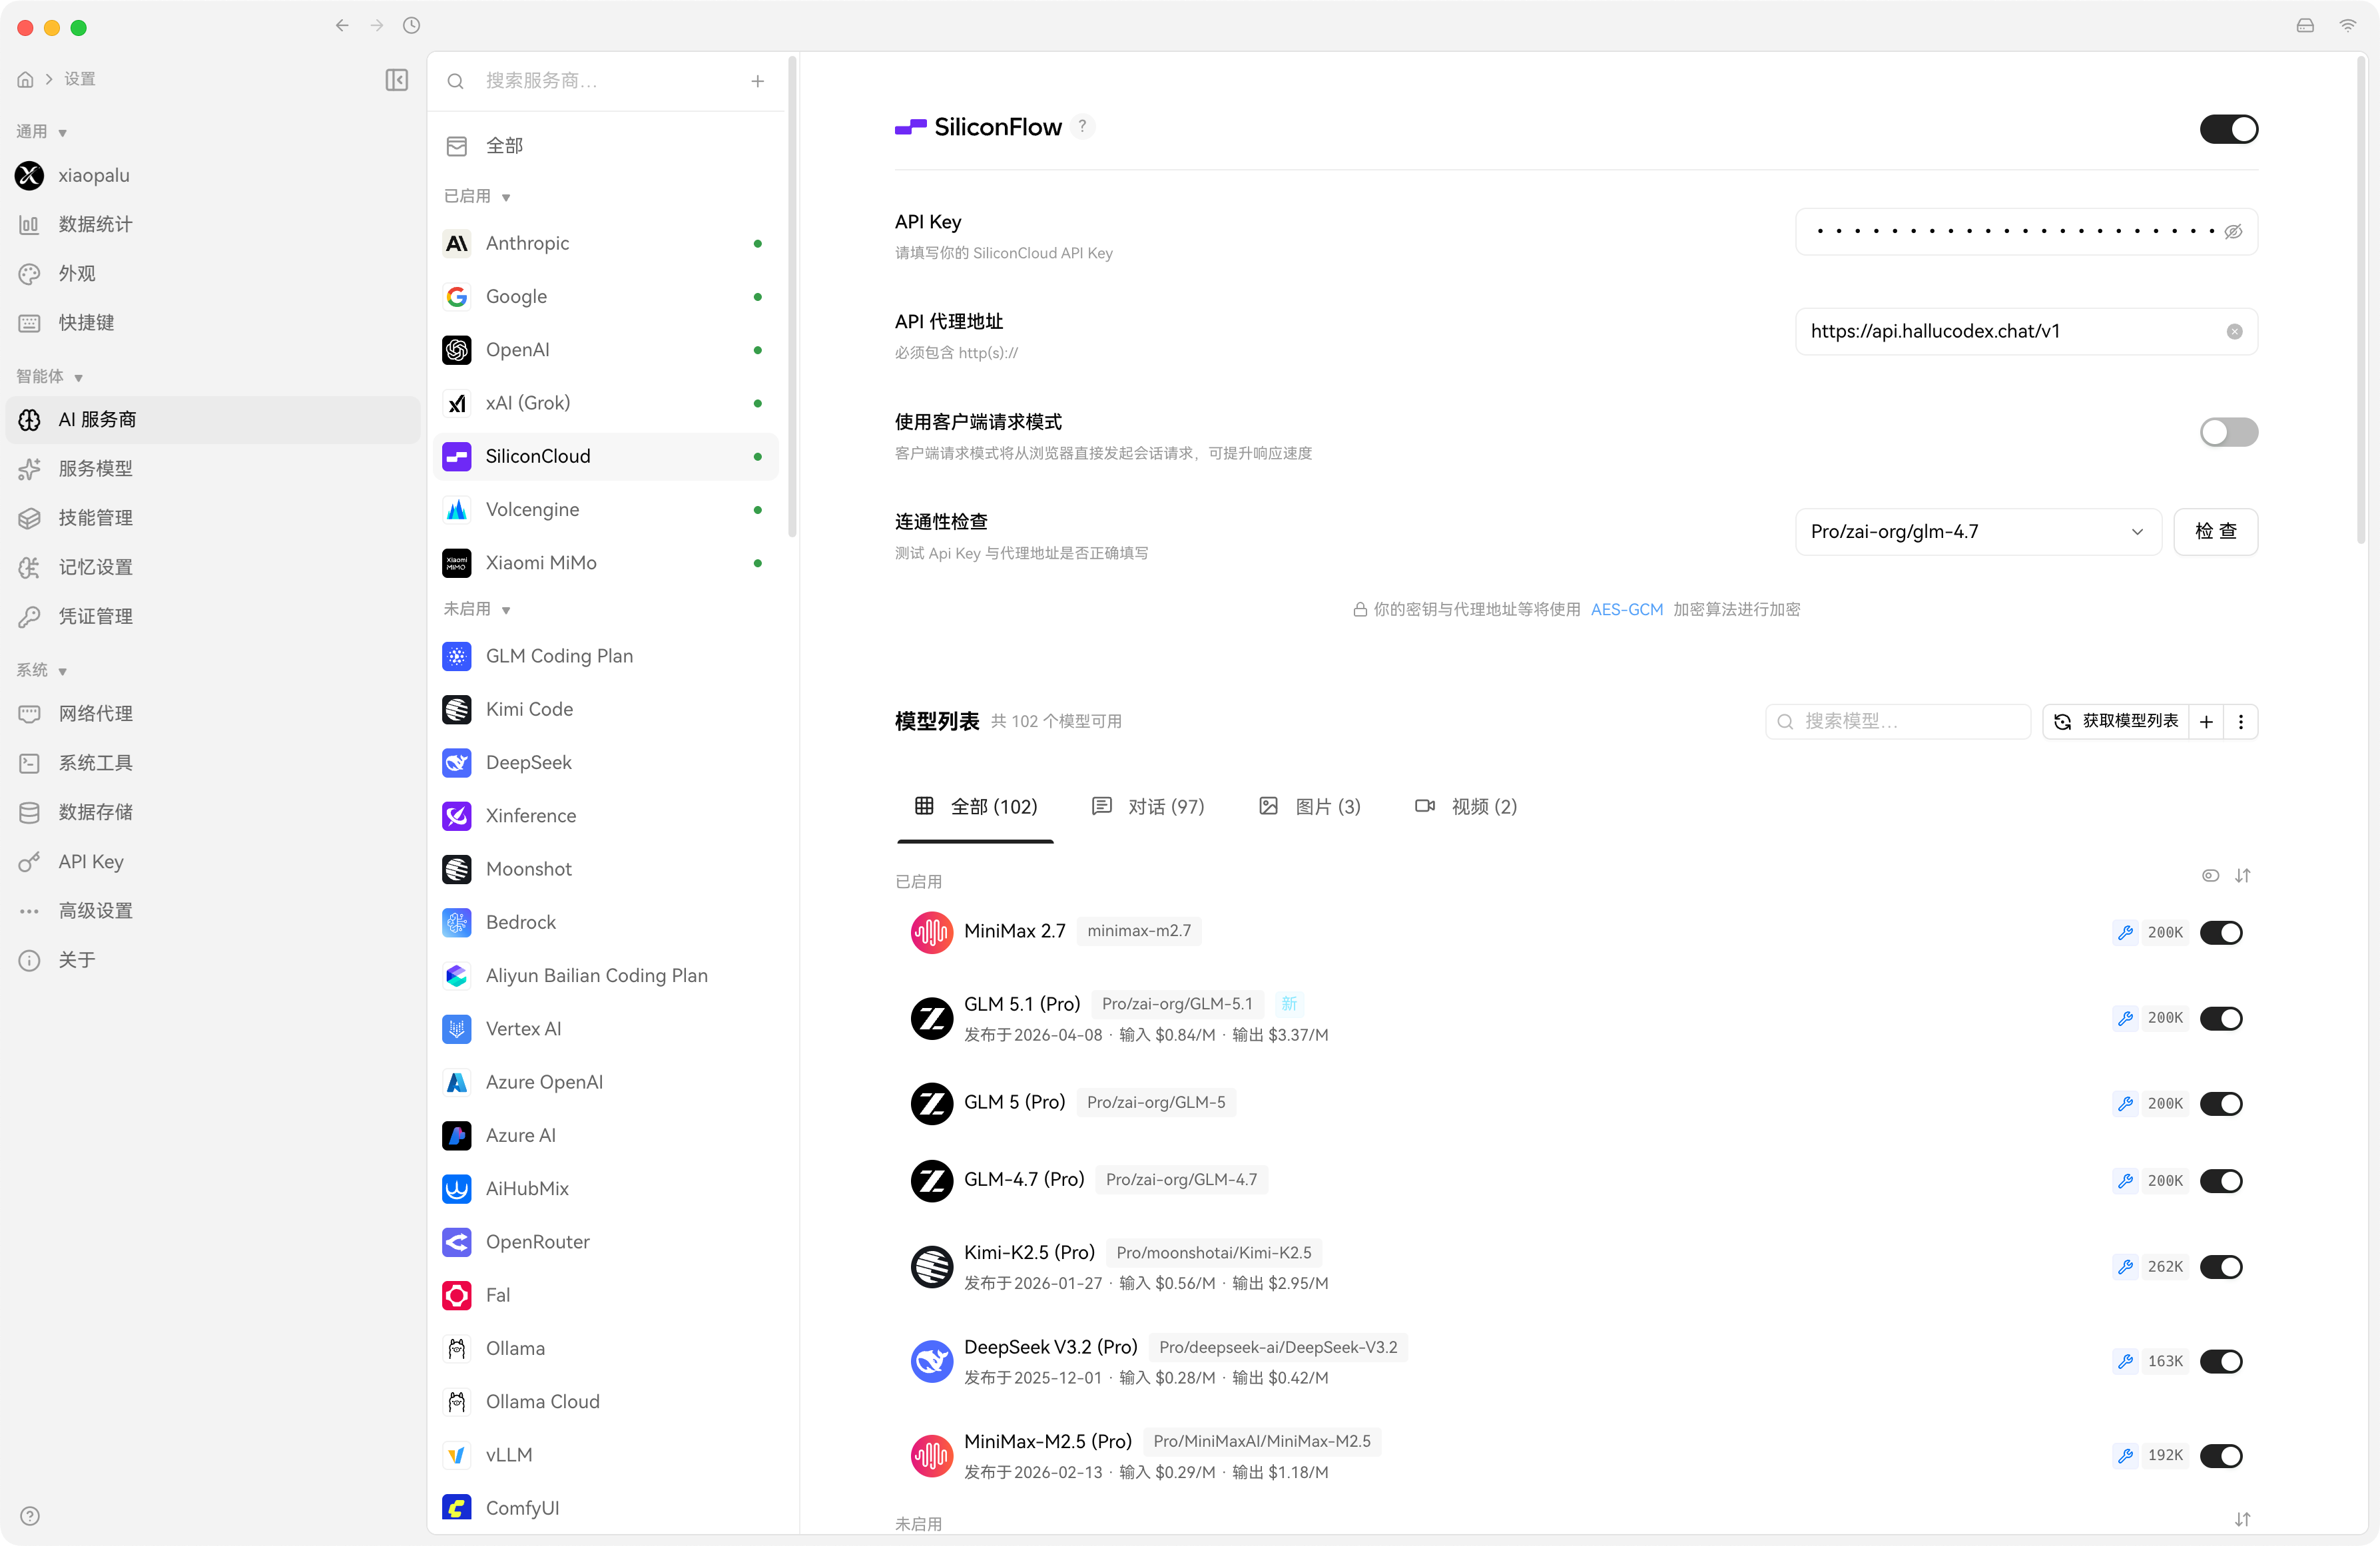Open the connectivity check model dropdown
The width and height of the screenshot is (2380, 1546).
click(x=1978, y=532)
